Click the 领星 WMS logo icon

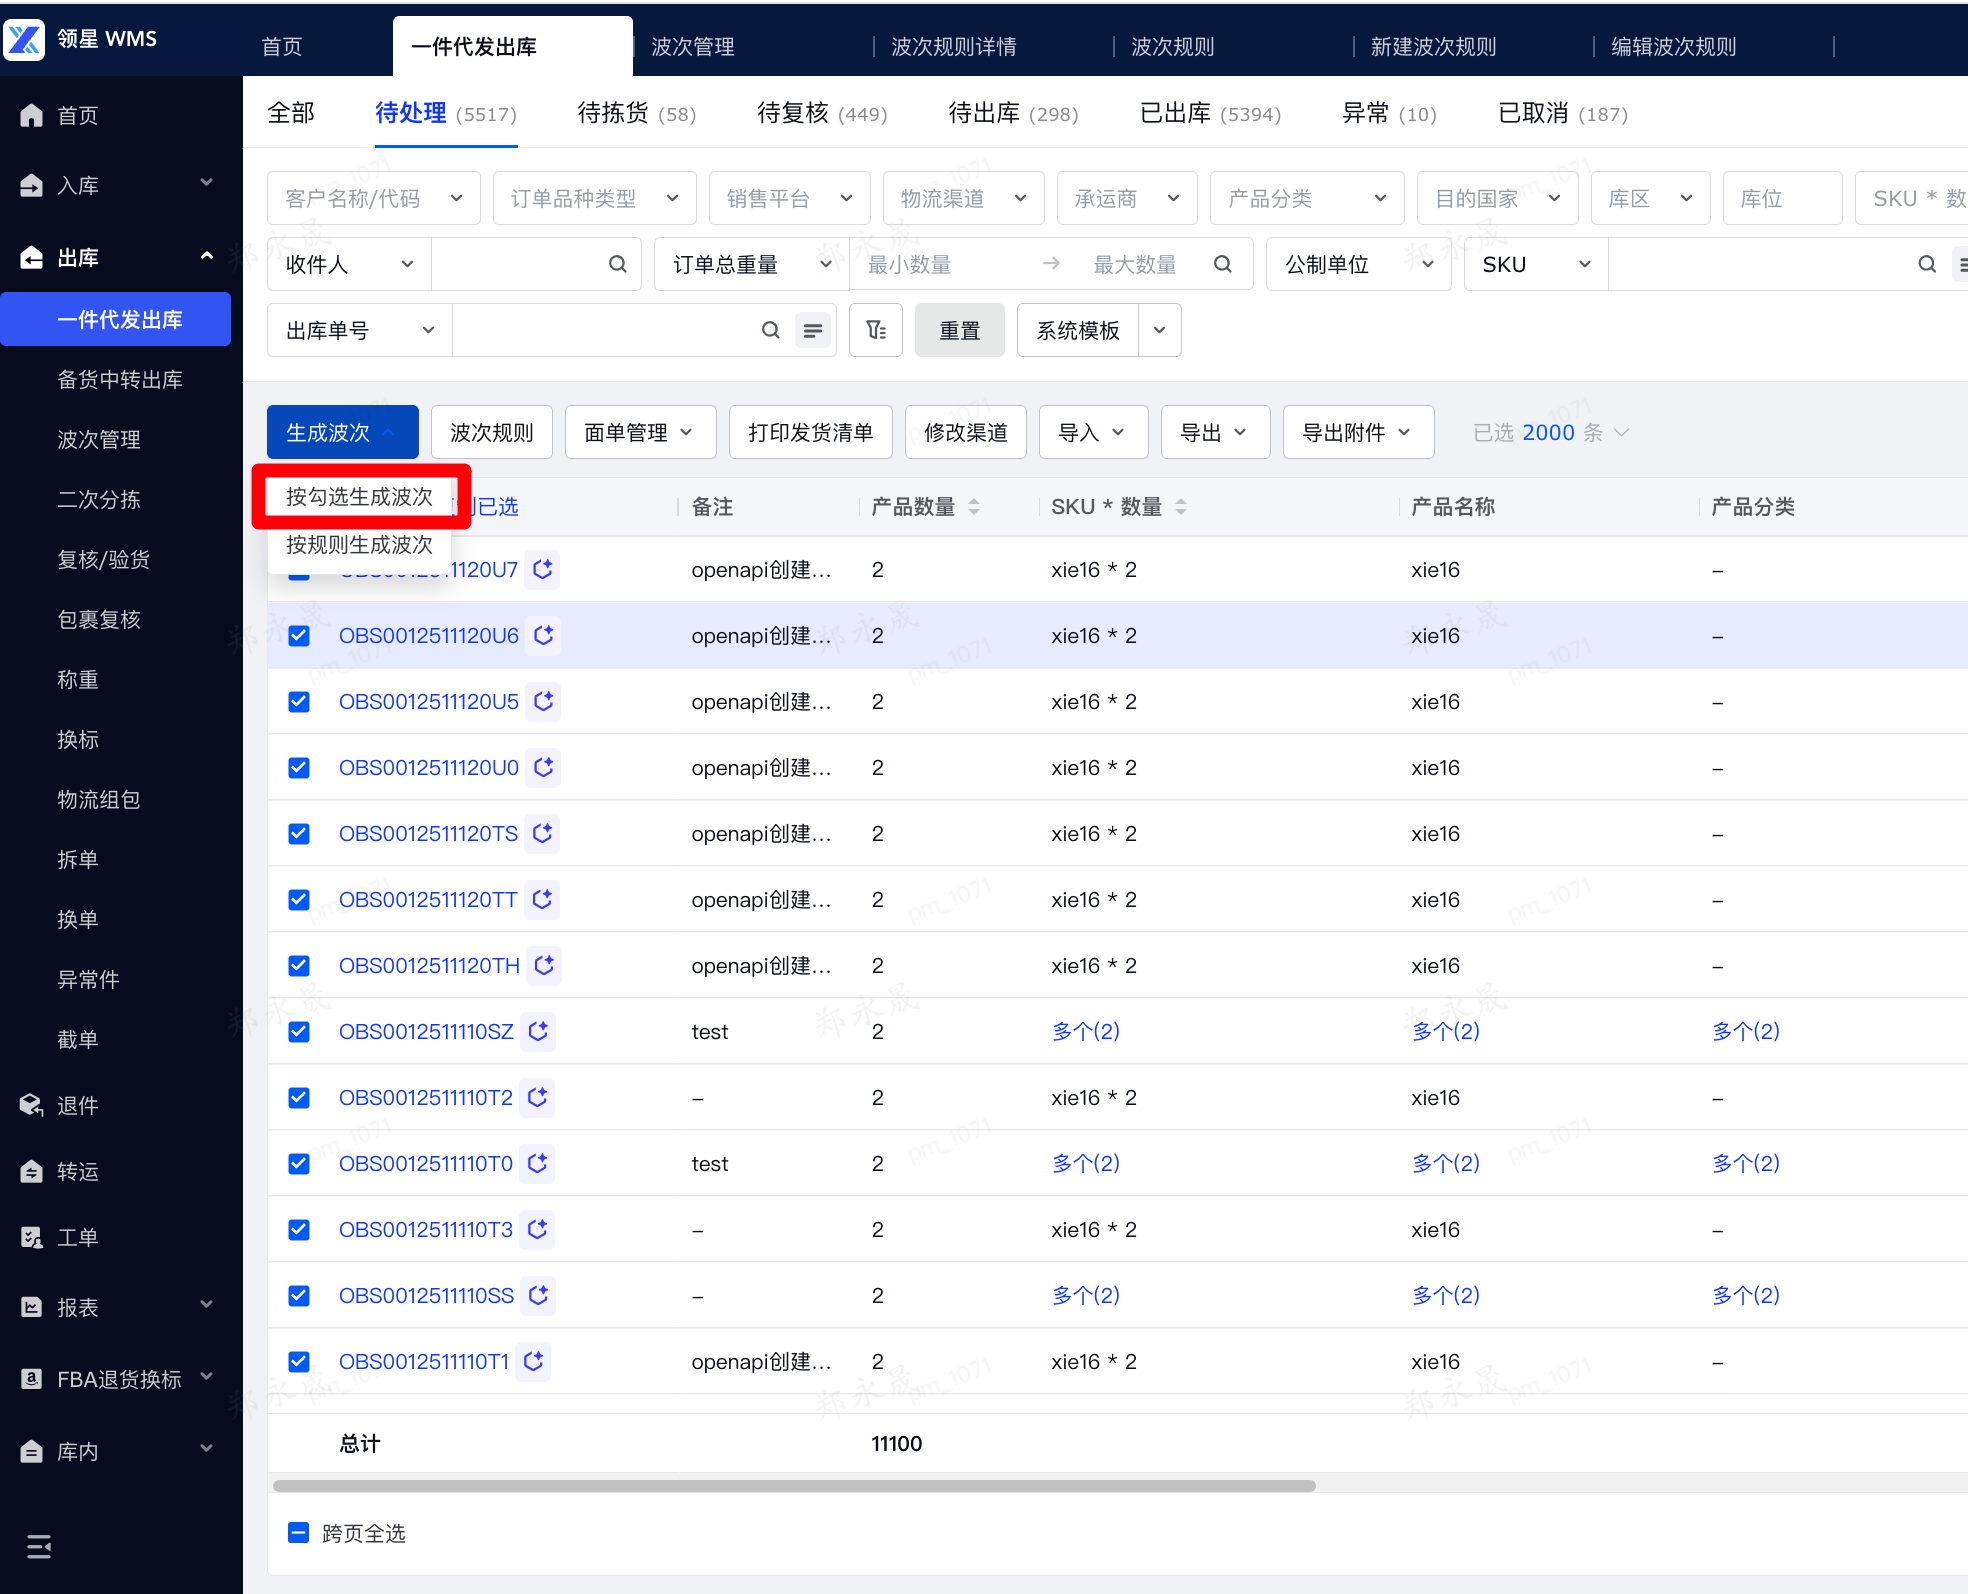tap(24, 39)
